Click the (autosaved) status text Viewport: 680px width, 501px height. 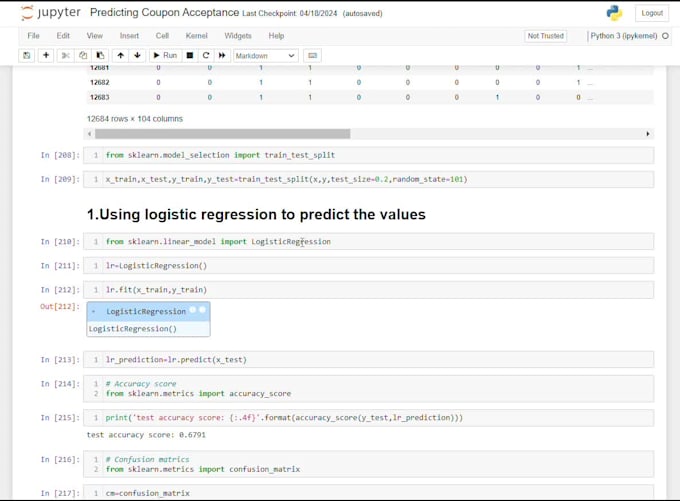coord(363,13)
